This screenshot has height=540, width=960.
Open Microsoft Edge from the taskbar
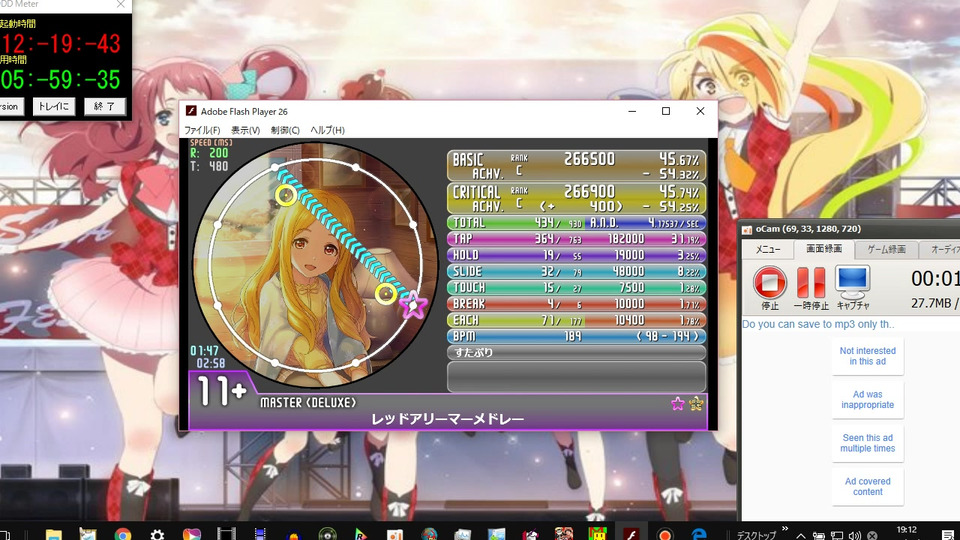pos(699,534)
